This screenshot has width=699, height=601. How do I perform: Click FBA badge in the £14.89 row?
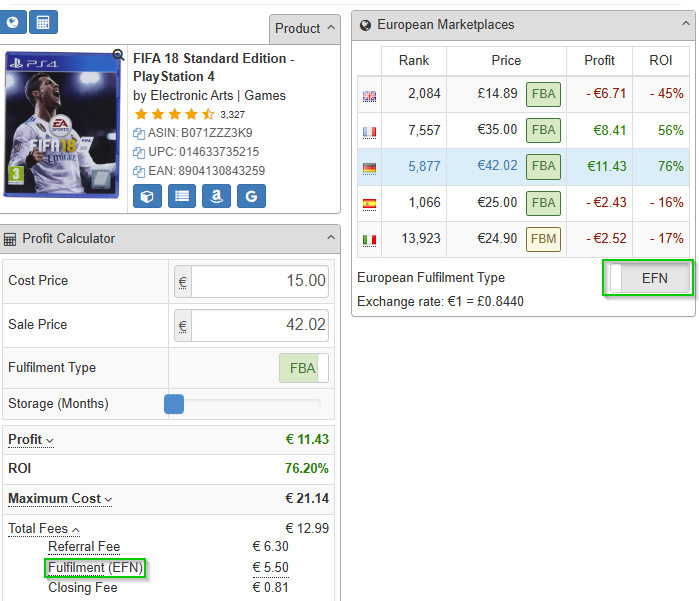point(543,94)
